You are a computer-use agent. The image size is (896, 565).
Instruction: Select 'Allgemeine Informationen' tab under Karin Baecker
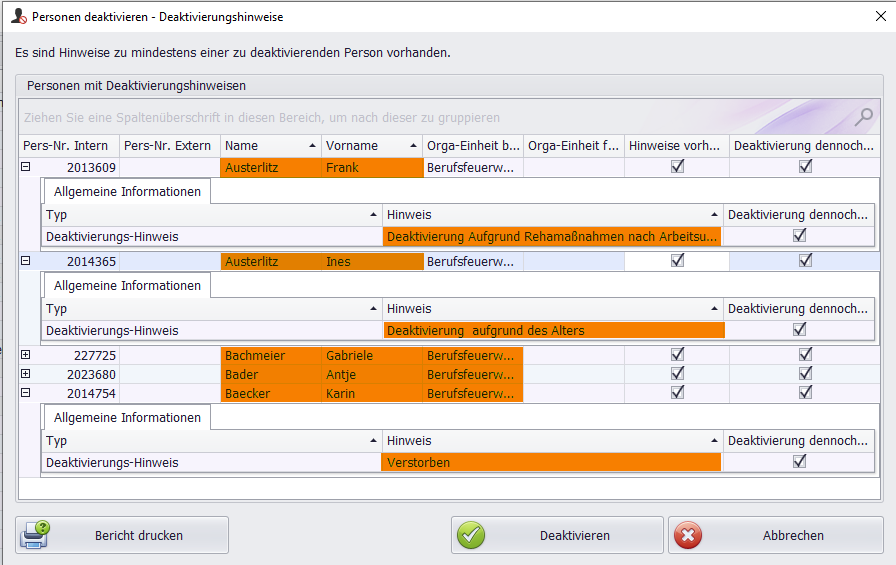pyautogui.click(x=127, y=418)
